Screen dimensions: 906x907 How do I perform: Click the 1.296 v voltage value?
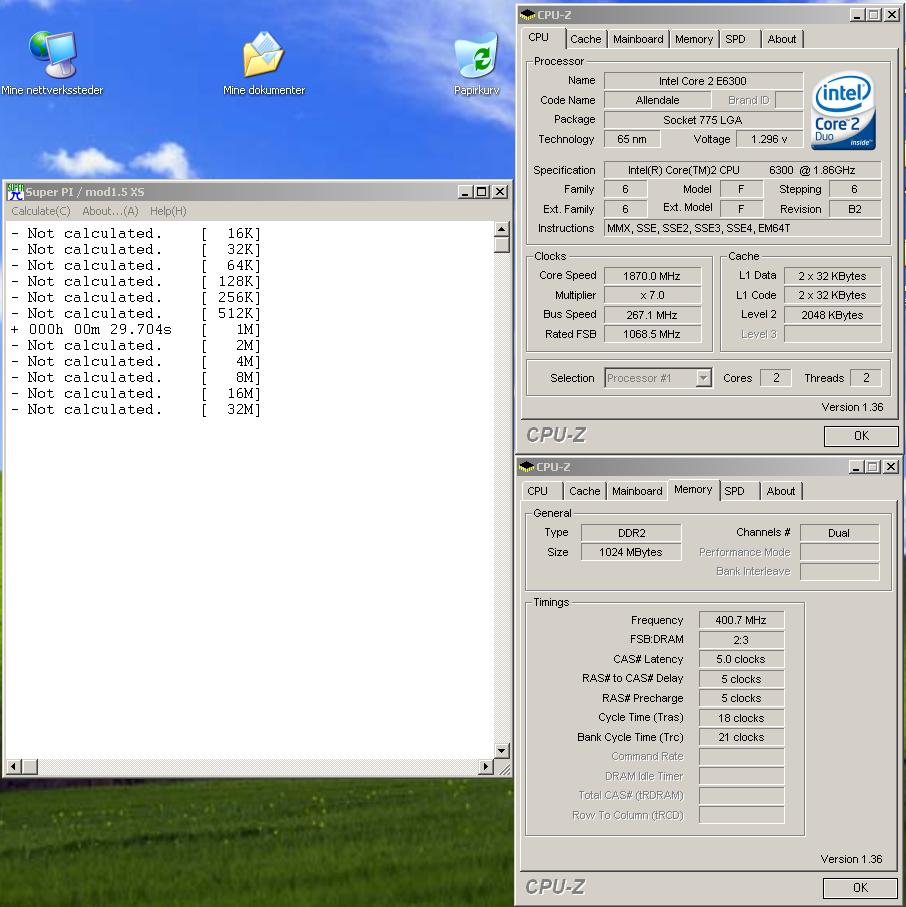pos(769,139)
